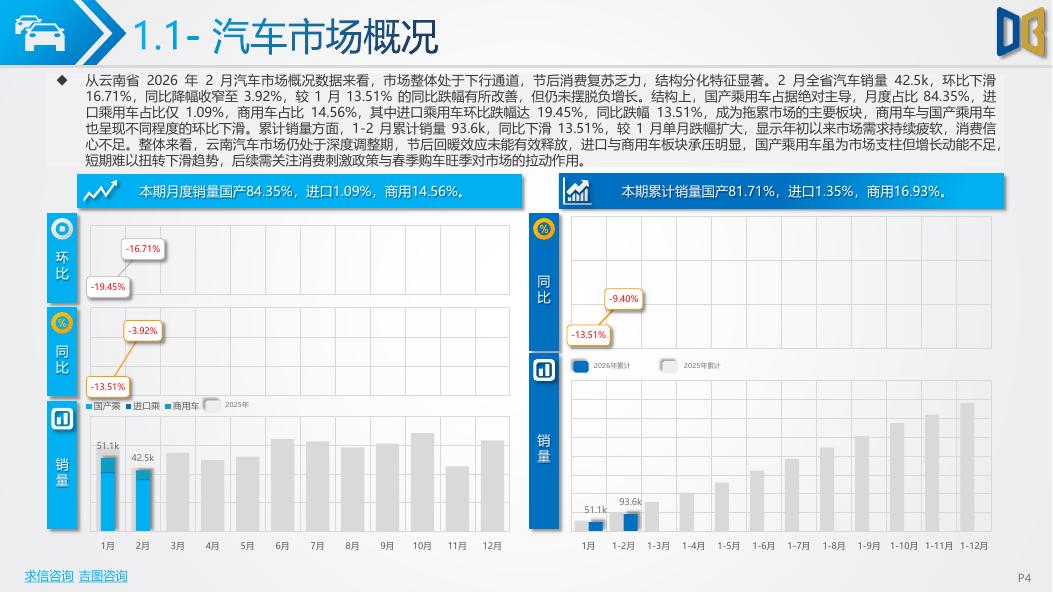The image size is (1053, 592).
Task: Open the 求信咨询 link
Action: pyautogui.click(x=49, y=576)
